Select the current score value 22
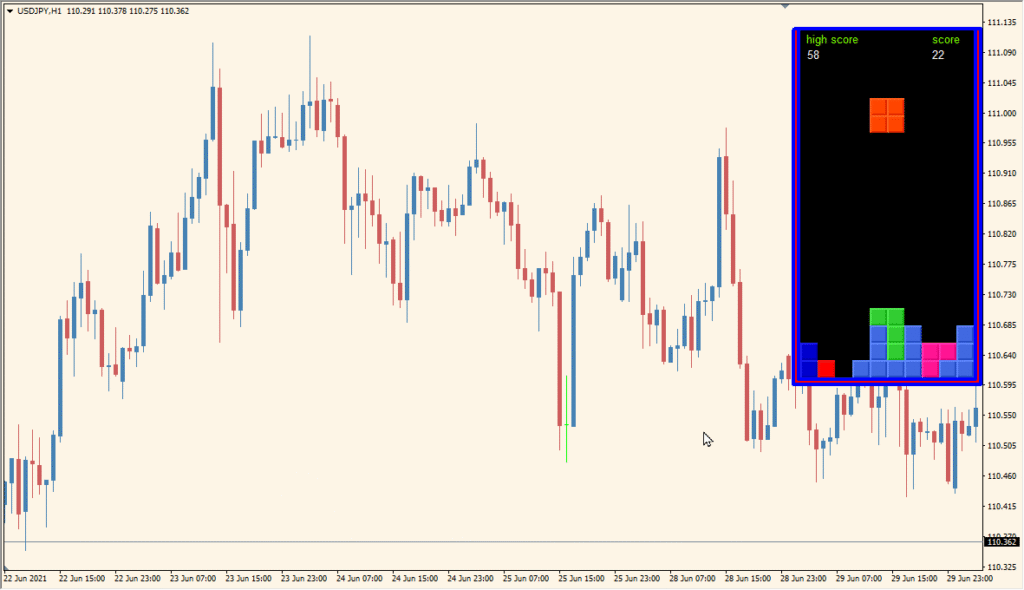This screenshot has height=590, width=1024. (x=938, y=56)
